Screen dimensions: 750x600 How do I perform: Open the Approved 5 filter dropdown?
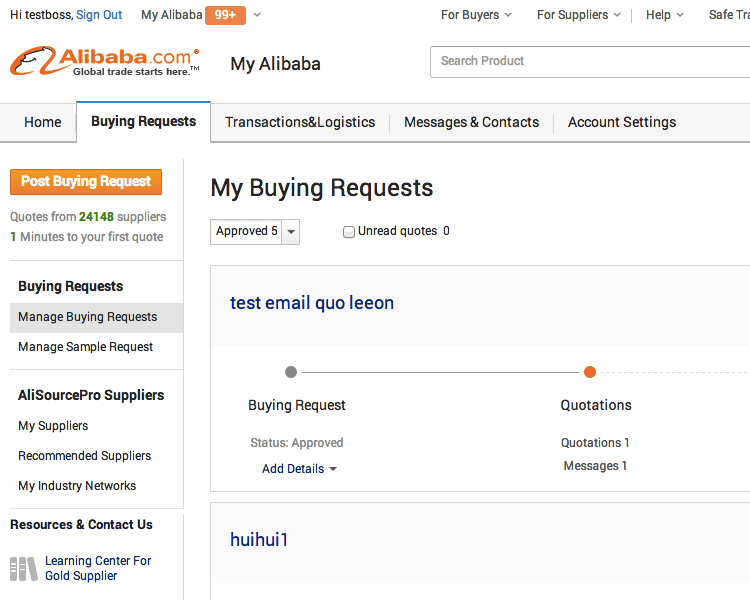point(255,232)
